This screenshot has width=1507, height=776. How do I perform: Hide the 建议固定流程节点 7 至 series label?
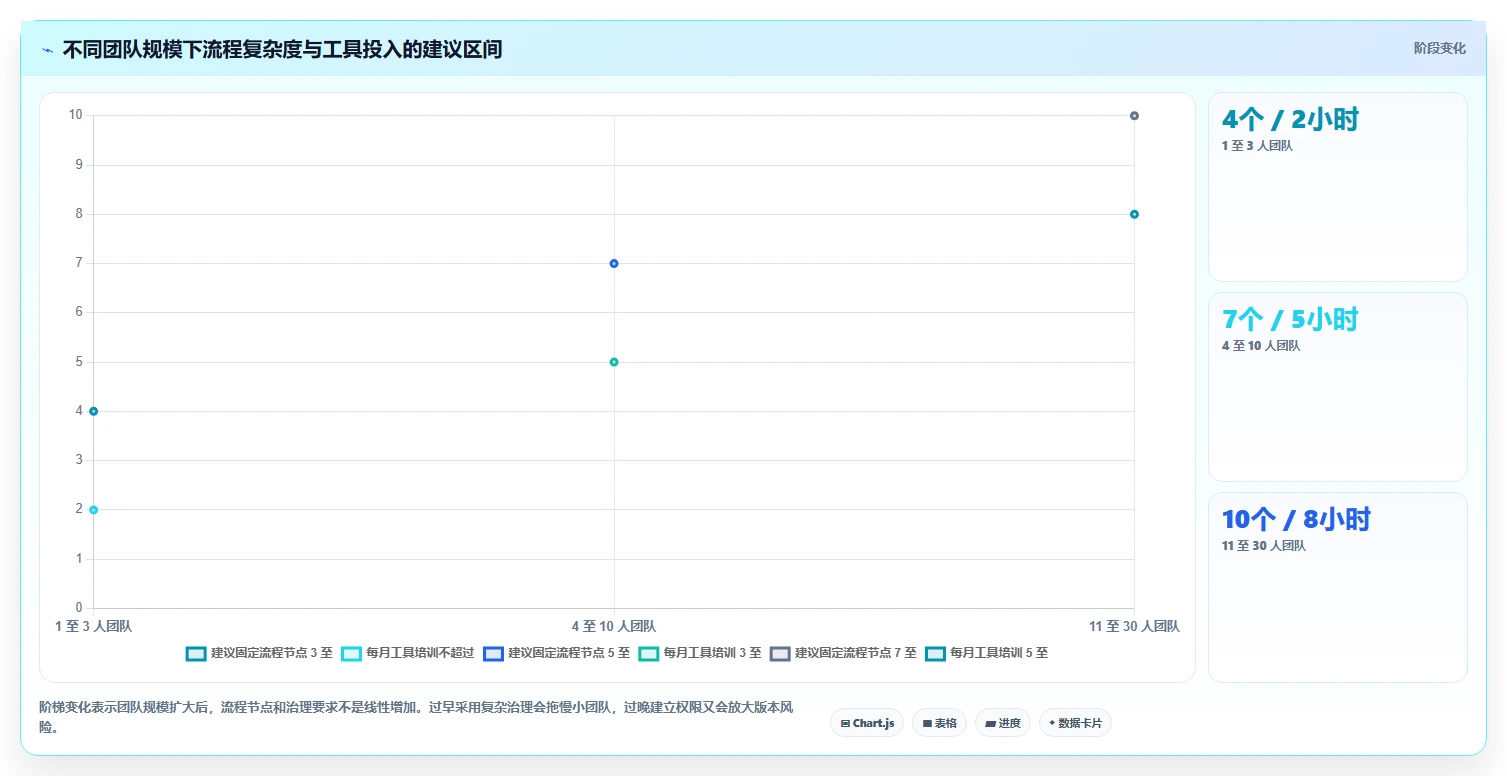pyautogui.click(x=856, y=653)
